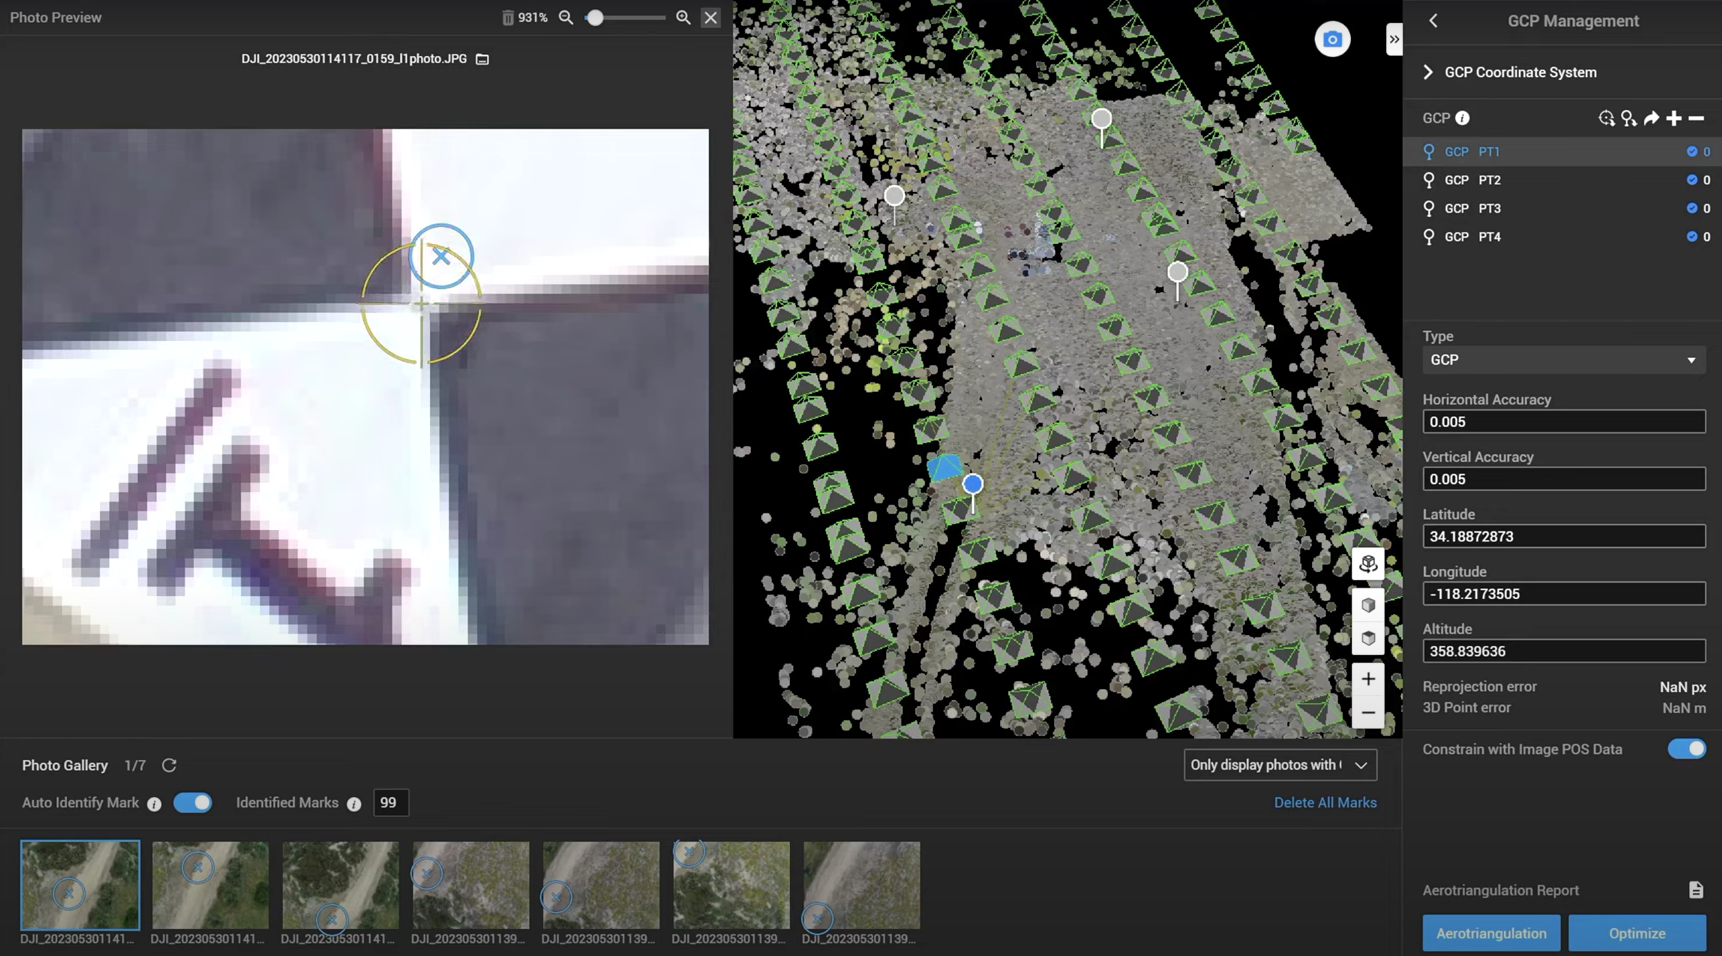The width and height of the screenshot is (1722, 956).
Task: Toggle the blue check on GCP PT4 row
Action: [x=1692, y=237]
